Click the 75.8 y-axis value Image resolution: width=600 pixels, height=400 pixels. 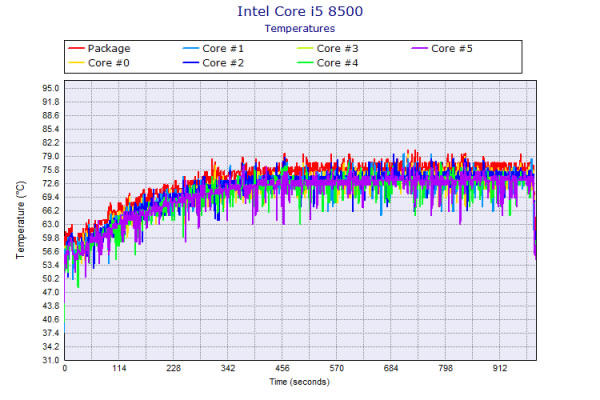[x=51, y=170]
